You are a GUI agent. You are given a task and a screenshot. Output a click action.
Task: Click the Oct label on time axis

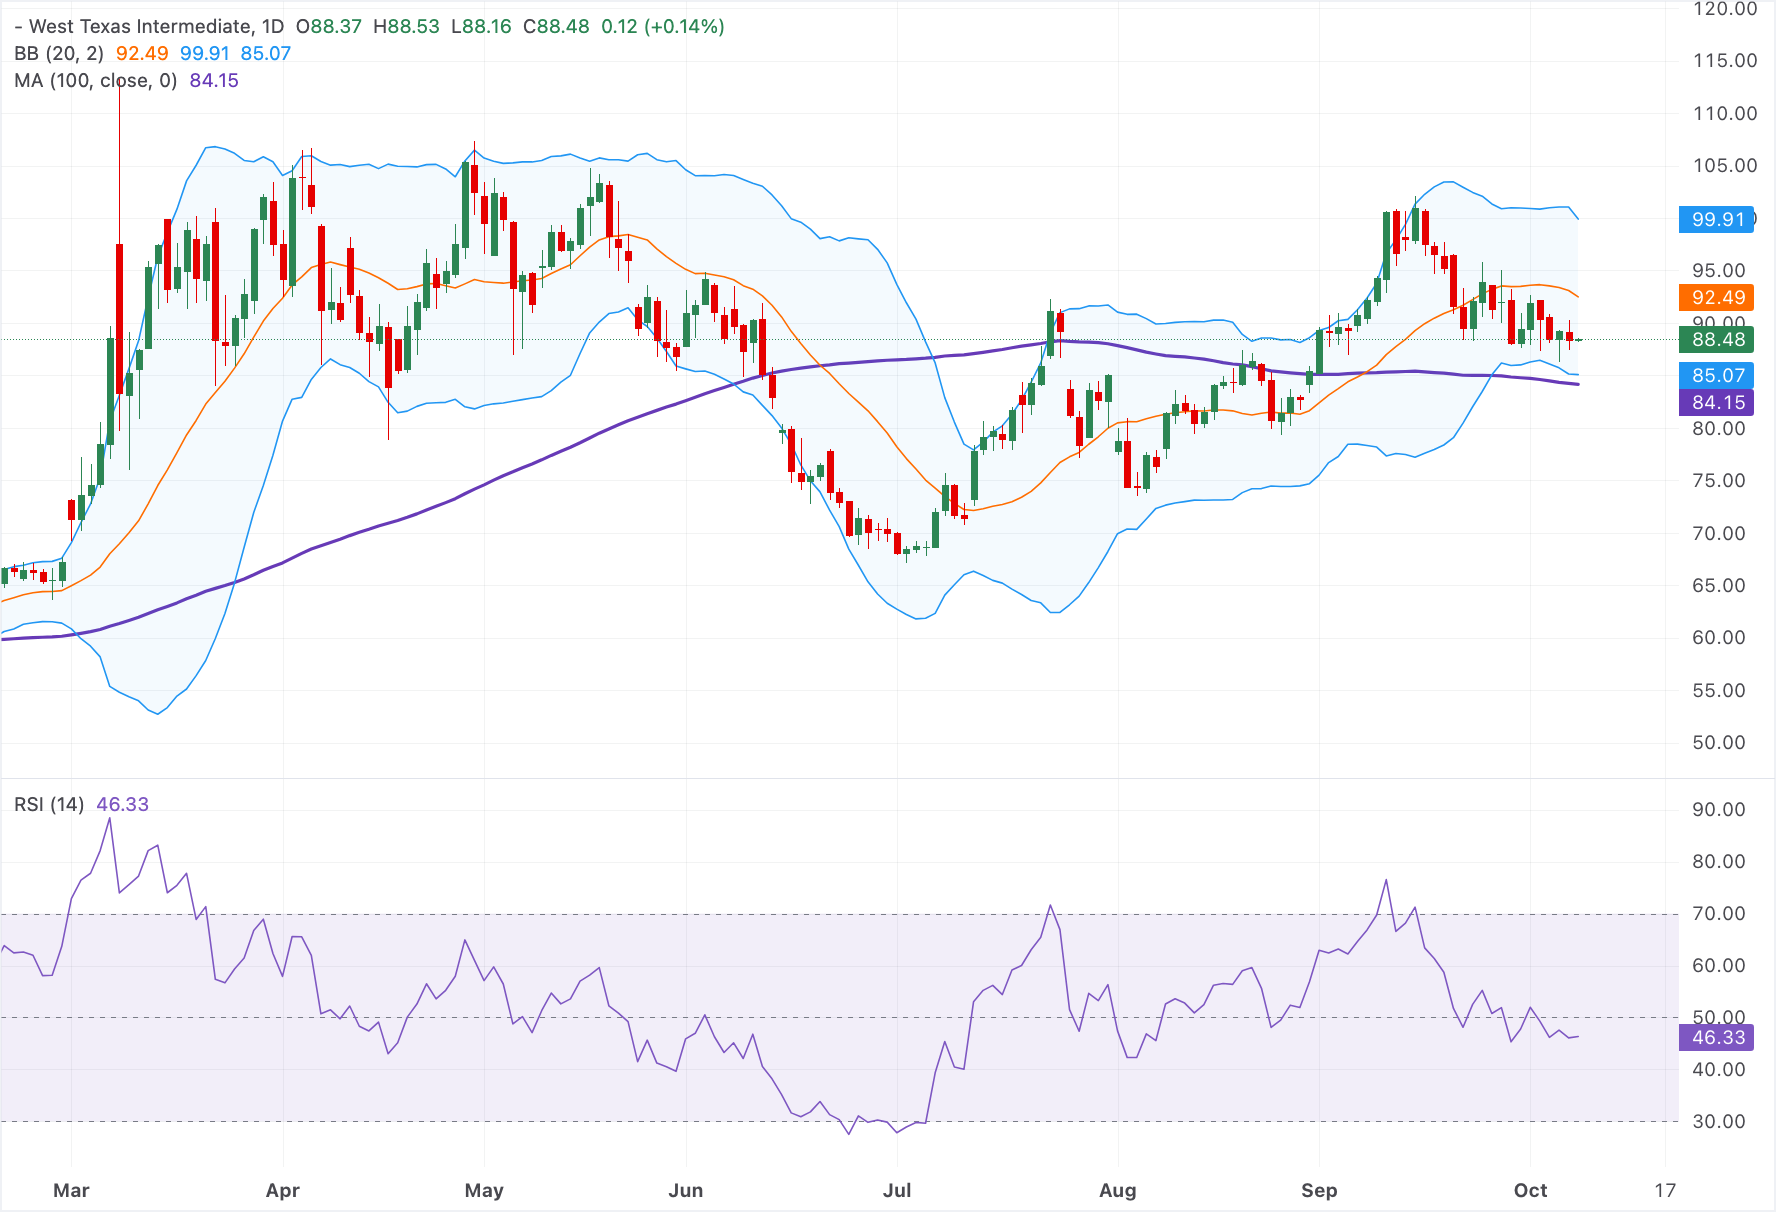coord(1531,1191)
